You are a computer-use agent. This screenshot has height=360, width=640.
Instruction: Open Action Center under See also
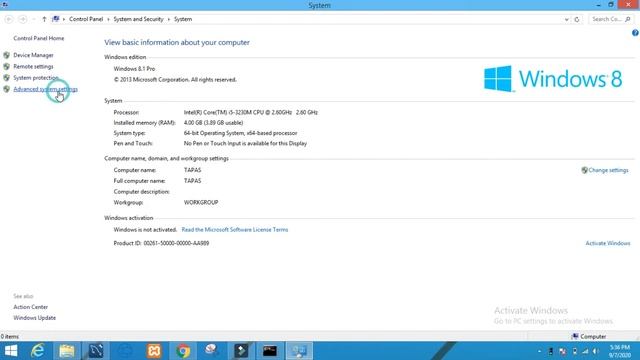pos(31,307)
